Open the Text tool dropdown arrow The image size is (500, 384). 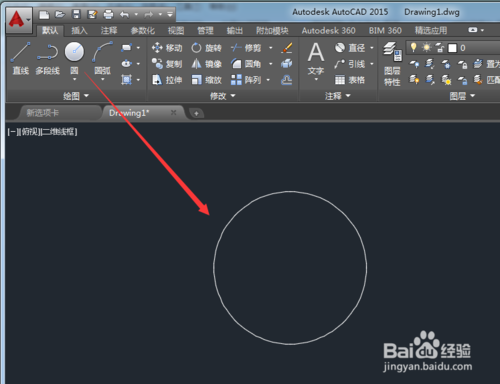click(316, 79)
